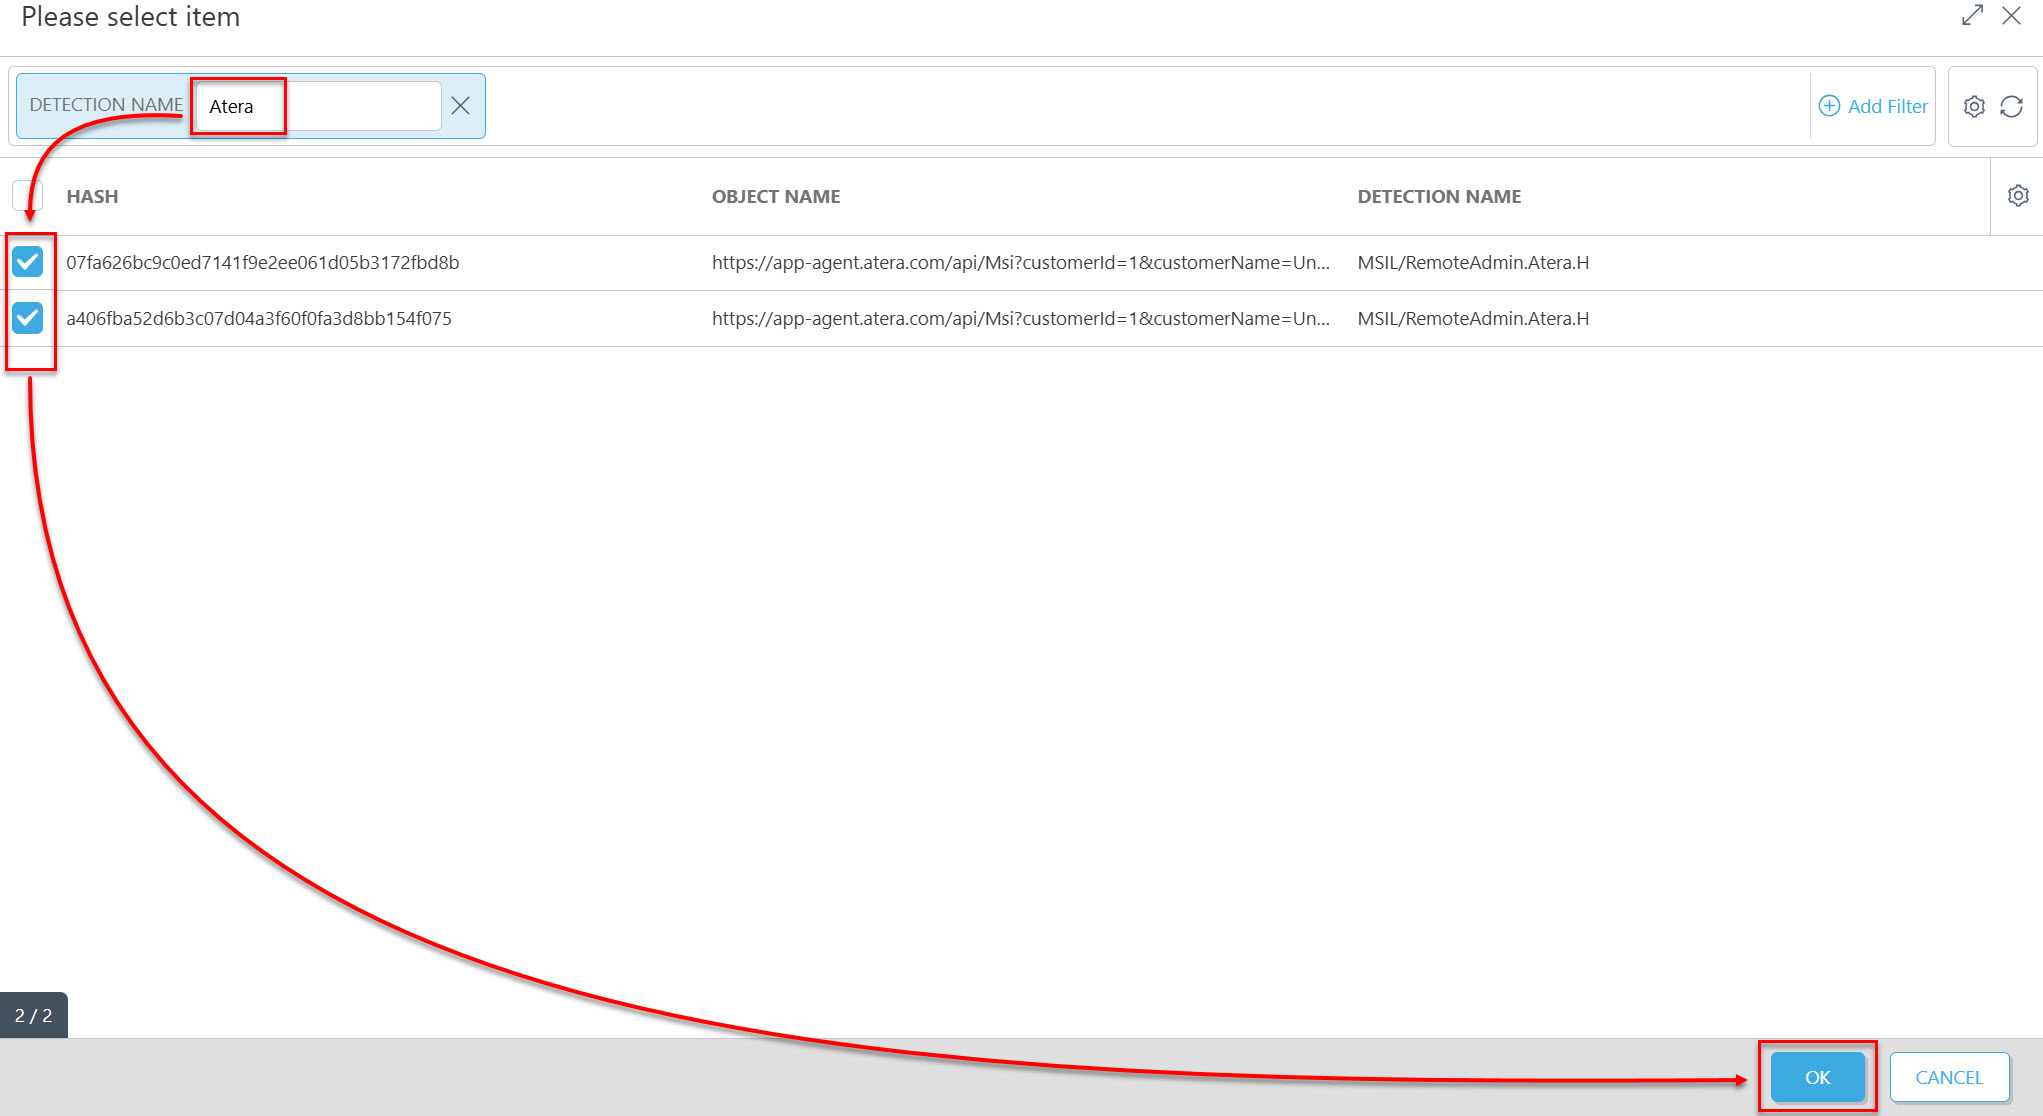The width and height of the screenshot is (2043, 1116).
Task: Uncheck the row with hash starting 07fa626b
Action: pos(27,262)
